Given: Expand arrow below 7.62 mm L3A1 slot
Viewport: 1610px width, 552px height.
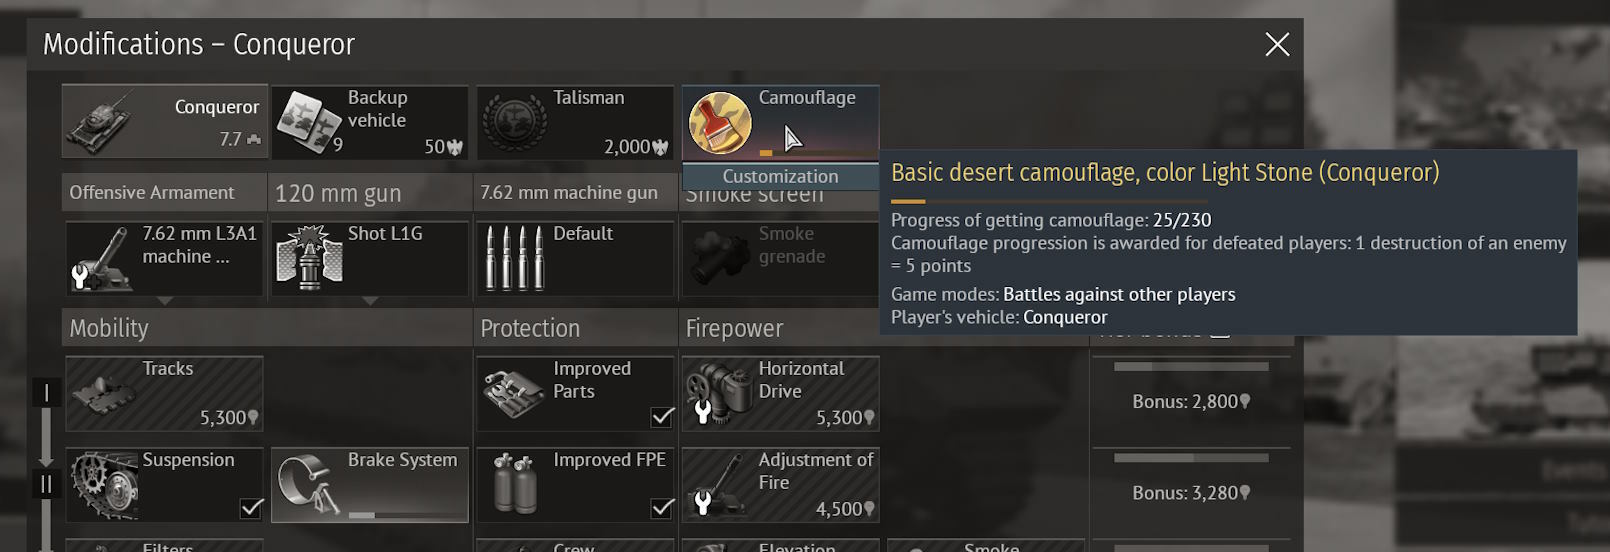Looking at the screenshot, I should [165, 301].
